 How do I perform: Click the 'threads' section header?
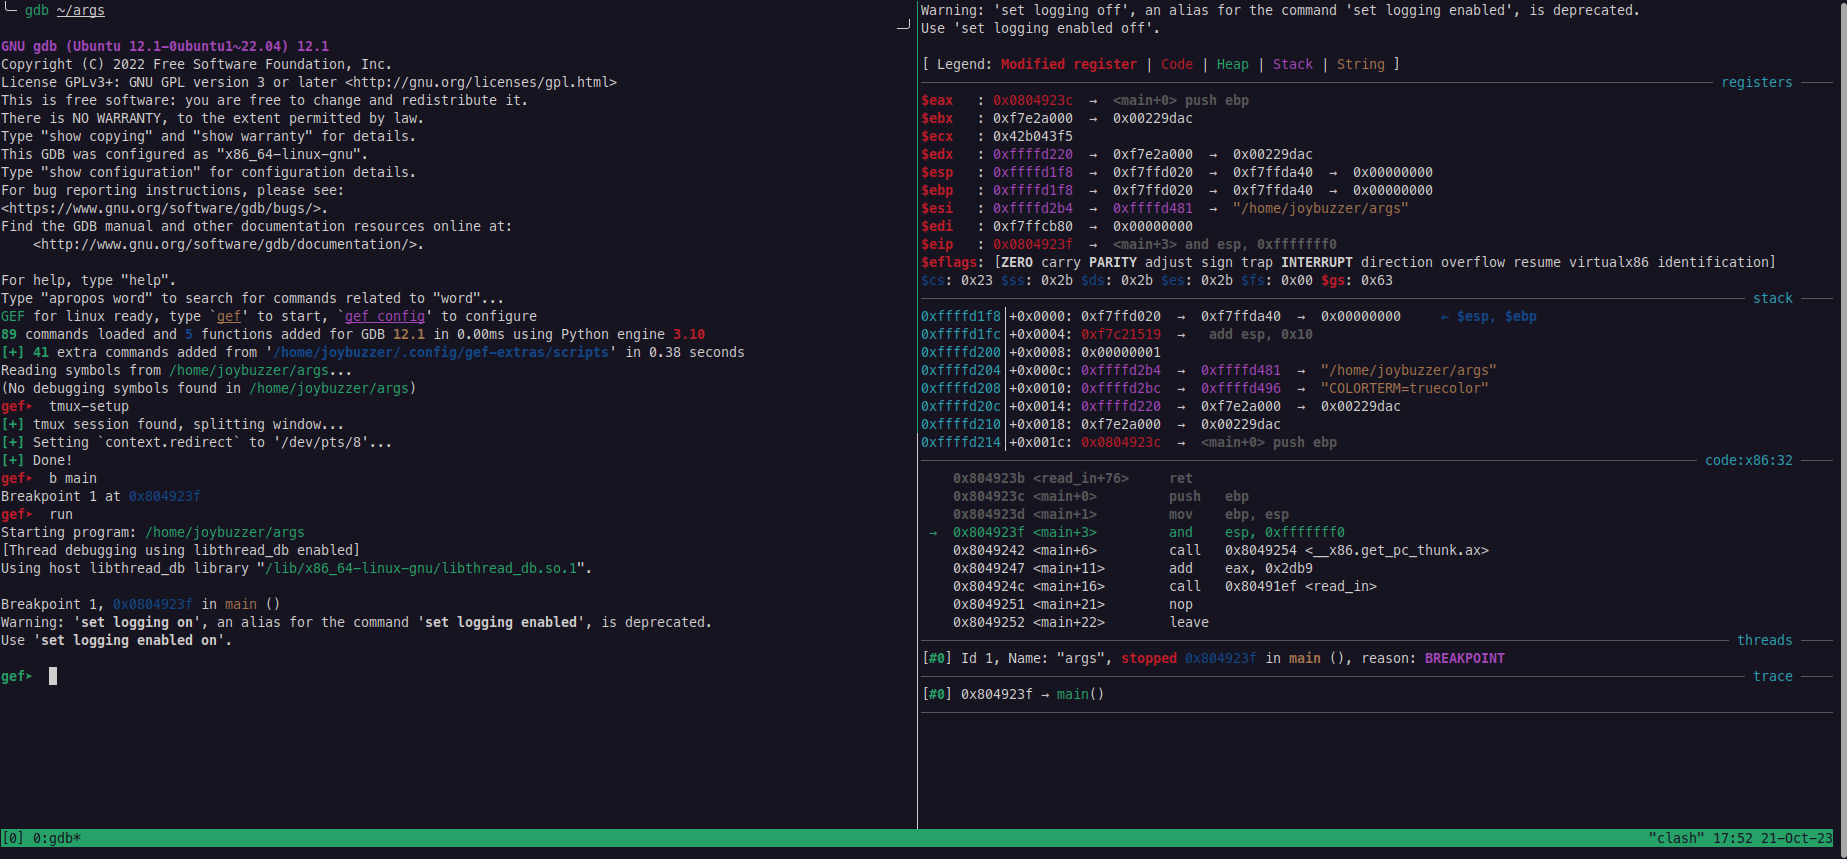point(1765,640)
